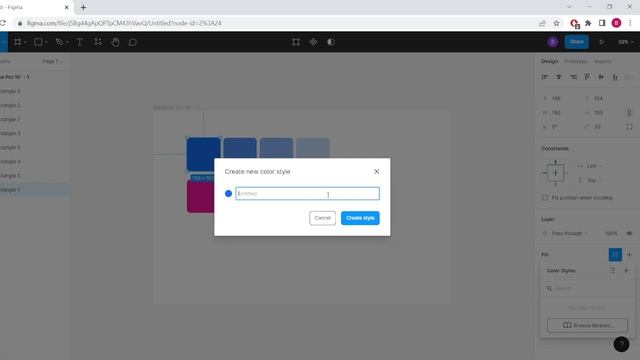640x360 pixels.
Task: Click the Color Styles search field
Action: [x=587, y=288]
